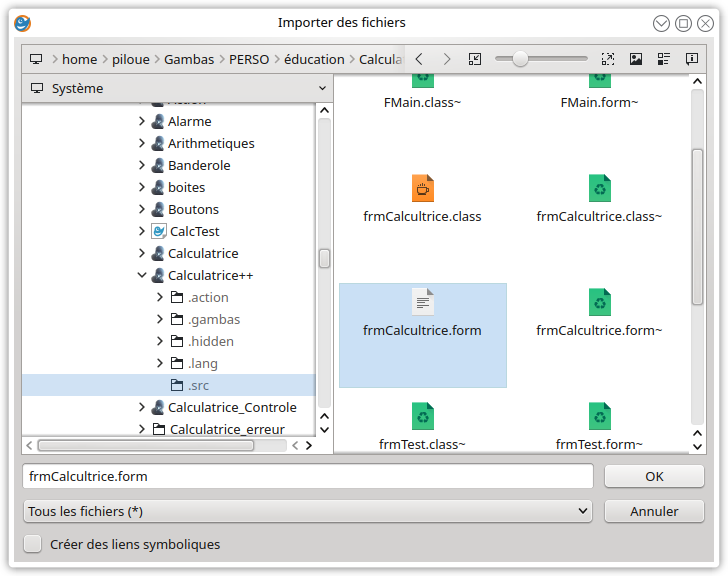
Task: Expand the .lang subfolder
Action: 160,363
